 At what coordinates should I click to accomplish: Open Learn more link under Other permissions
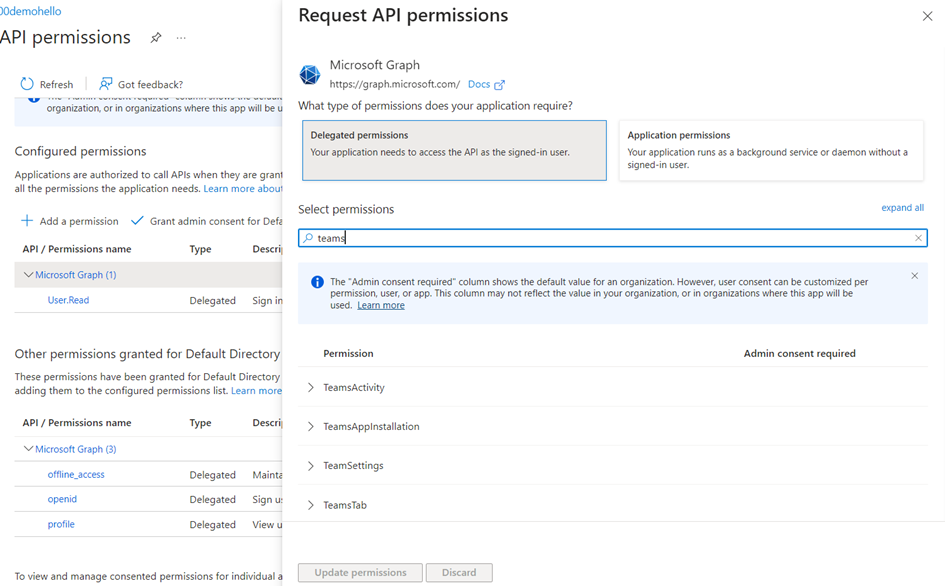(x=257, y=391)
